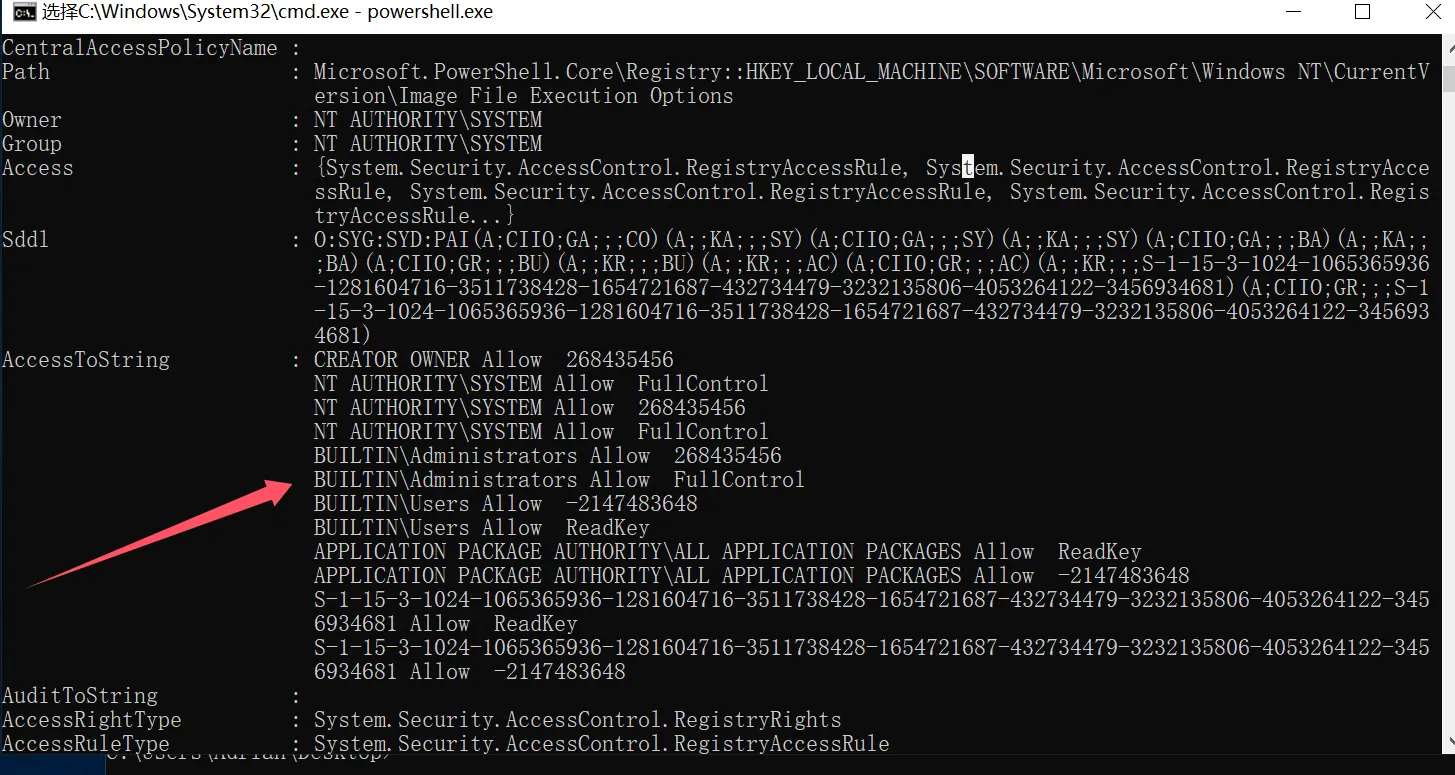Click the scrollbar down arrow
This screenshot has width=1455, height=775.
(1446, 743)
